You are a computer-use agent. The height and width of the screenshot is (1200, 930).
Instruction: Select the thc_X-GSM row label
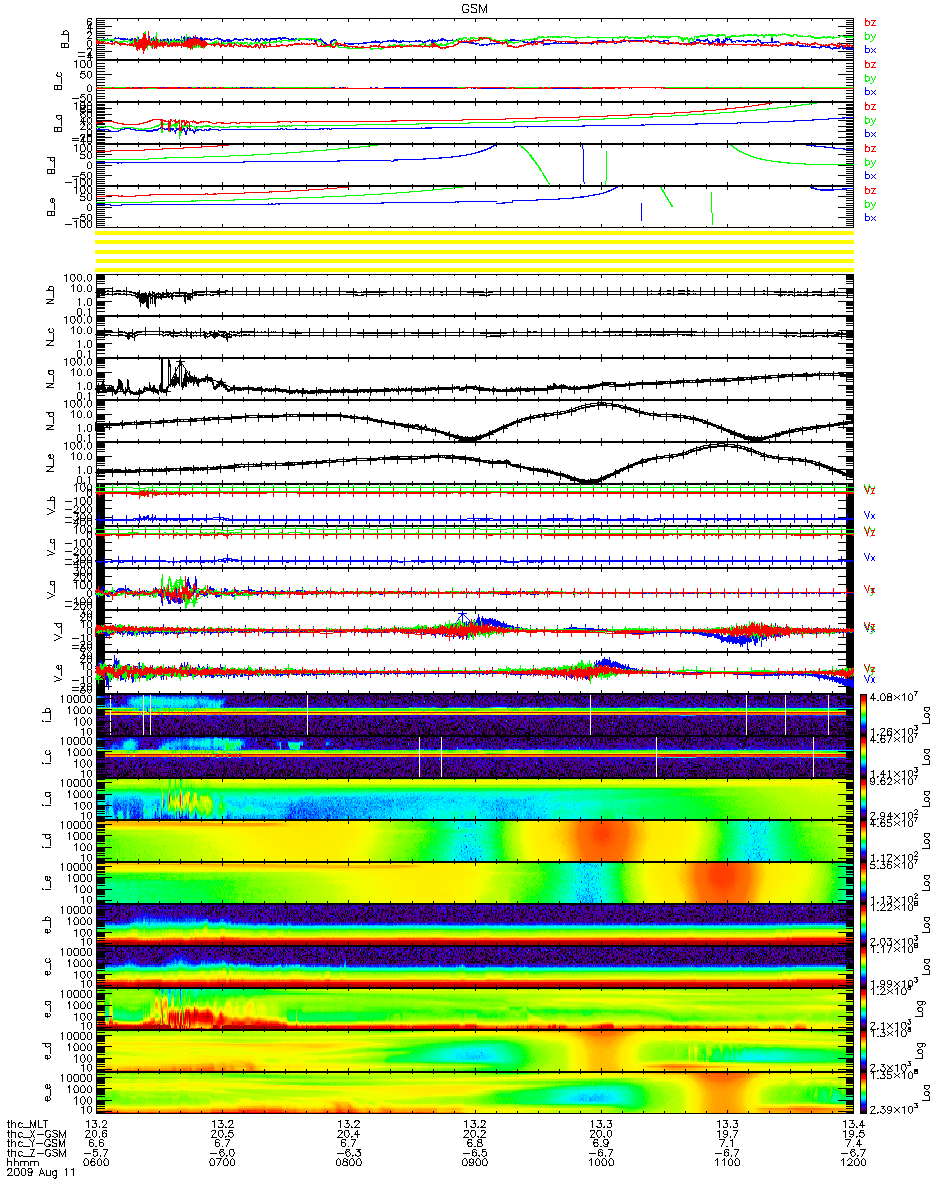[x=35, y=1134]
